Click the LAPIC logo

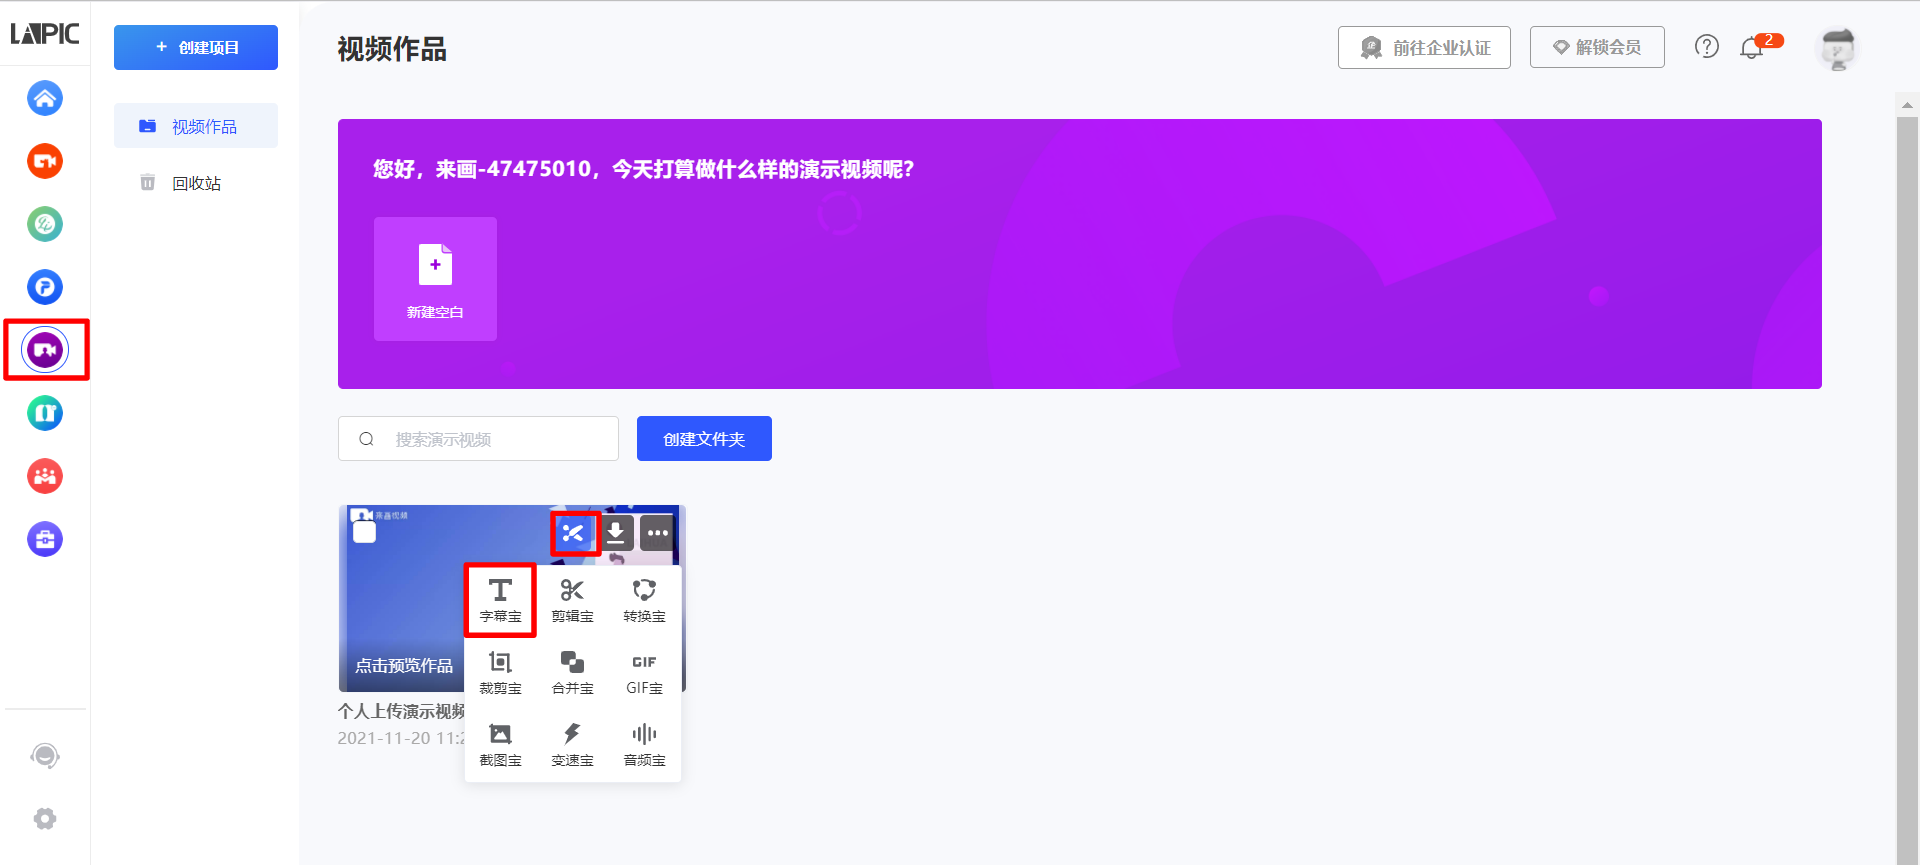coord(45,33)
